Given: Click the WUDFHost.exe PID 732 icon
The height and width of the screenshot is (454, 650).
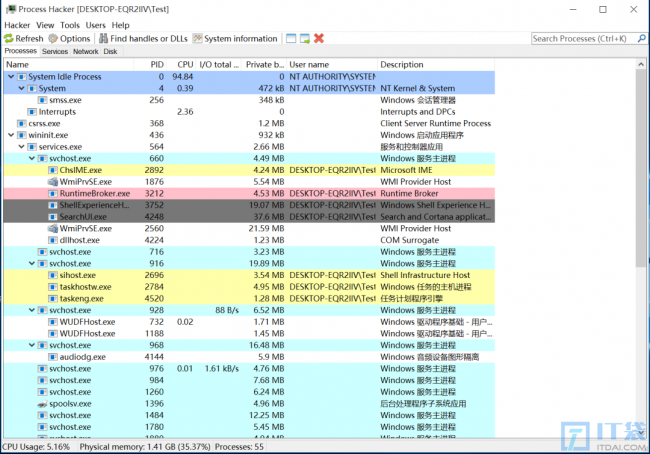Looking at the screenshot, I should 53,322.
